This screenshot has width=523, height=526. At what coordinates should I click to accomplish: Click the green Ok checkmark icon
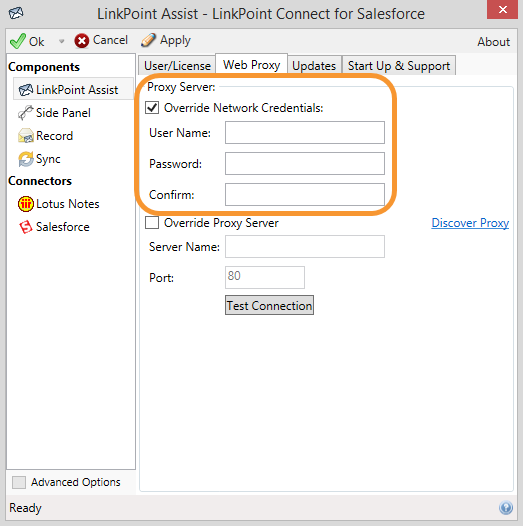tap(17, 41)
